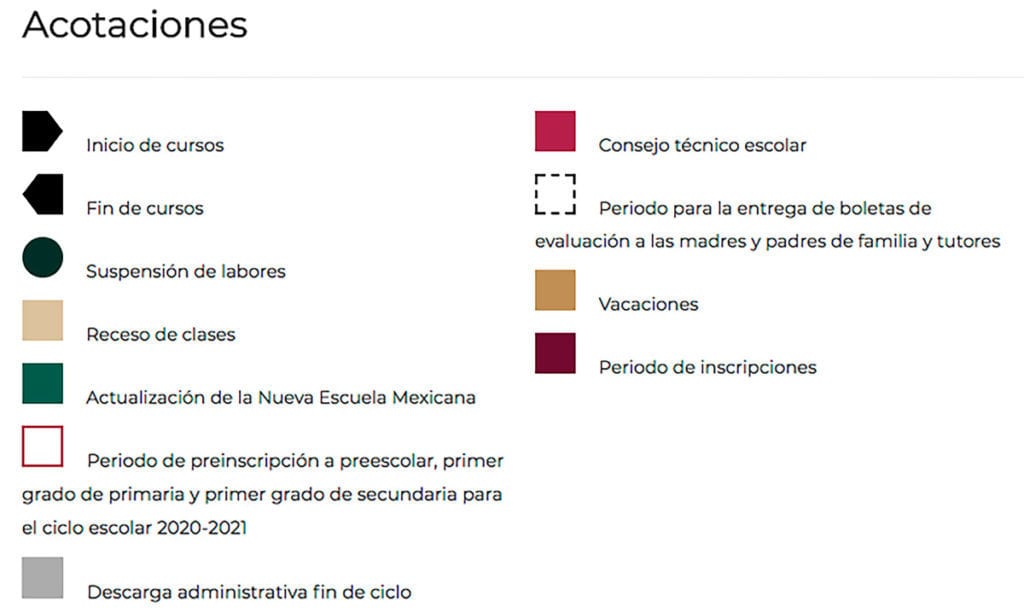Select the red-outlined preinscripción square icon
Viewport: 1024px width, 613px height.
(42, 447)
